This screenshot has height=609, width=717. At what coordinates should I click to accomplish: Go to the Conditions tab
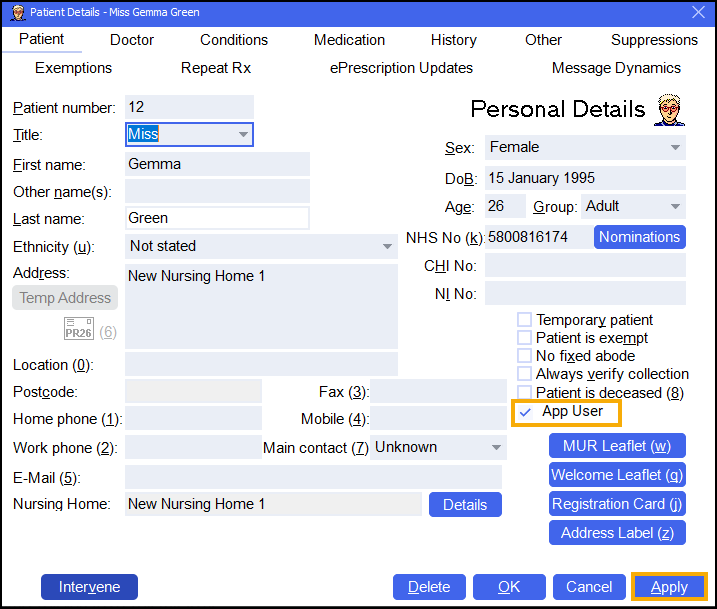point(234,40)
